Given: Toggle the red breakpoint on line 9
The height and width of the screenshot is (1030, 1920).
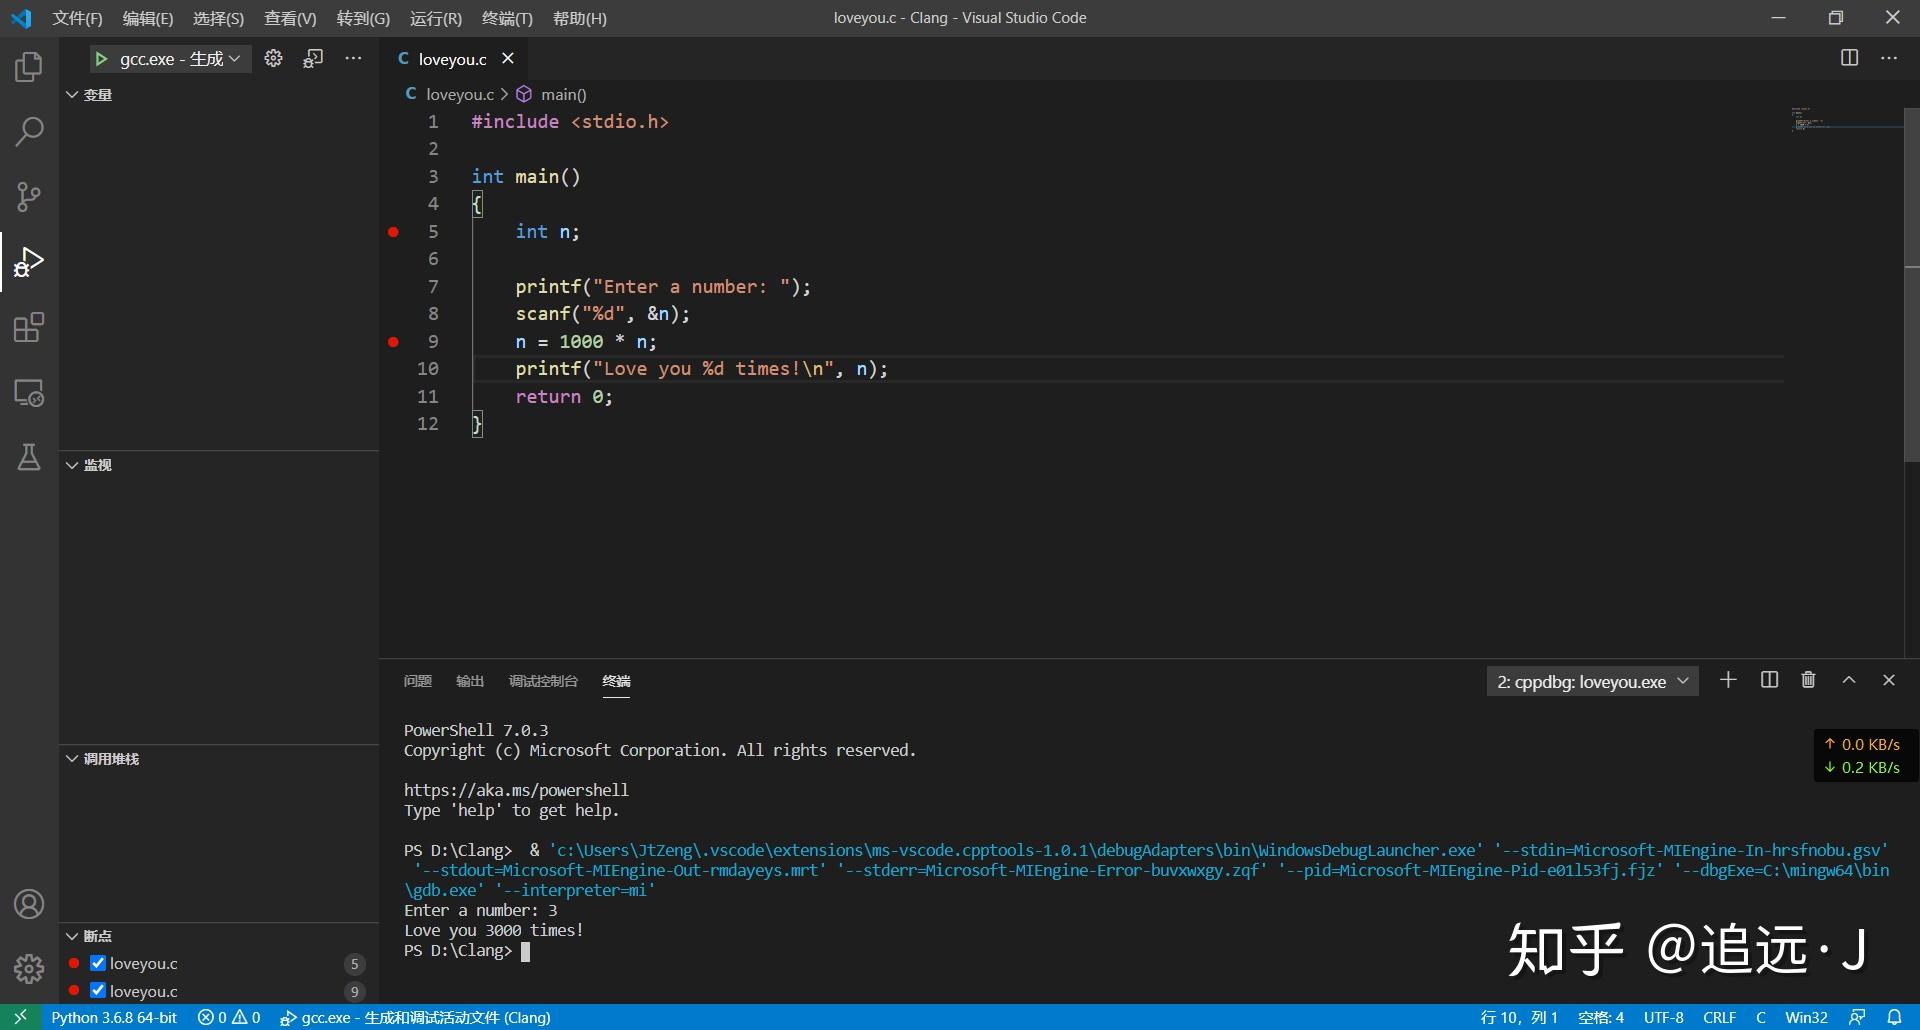Looking at the screenshot, I should (392, 342).
